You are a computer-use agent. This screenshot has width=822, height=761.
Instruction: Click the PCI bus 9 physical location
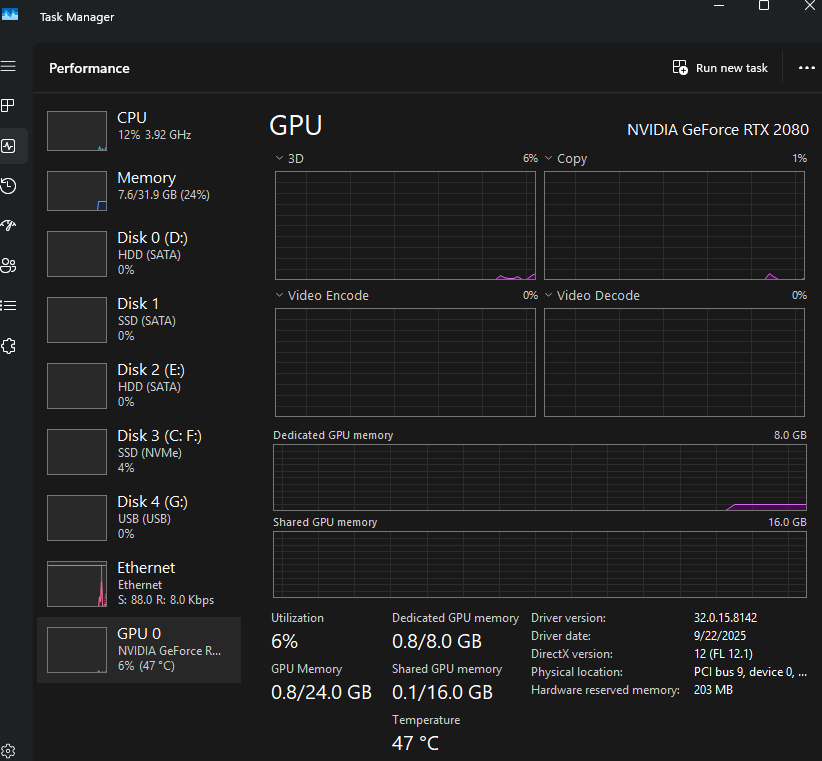tap(751, 672)
